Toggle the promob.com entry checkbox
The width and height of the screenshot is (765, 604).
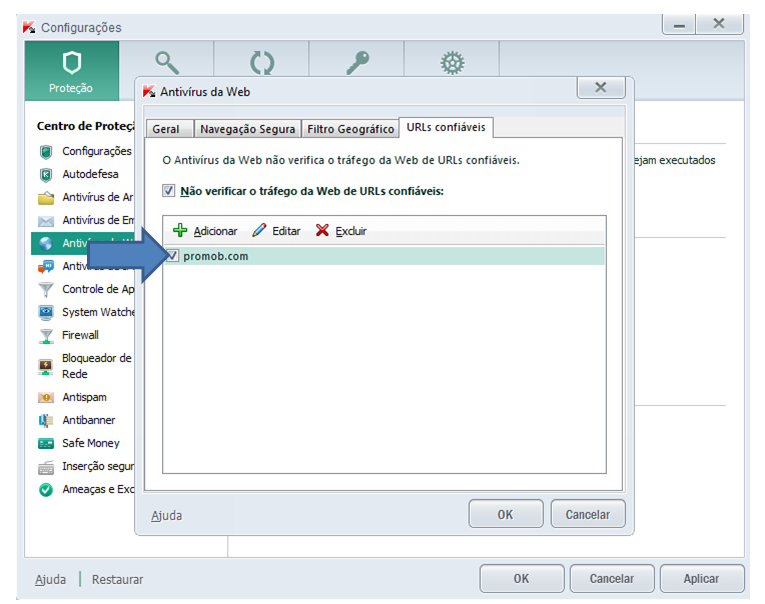pos(173,256)
